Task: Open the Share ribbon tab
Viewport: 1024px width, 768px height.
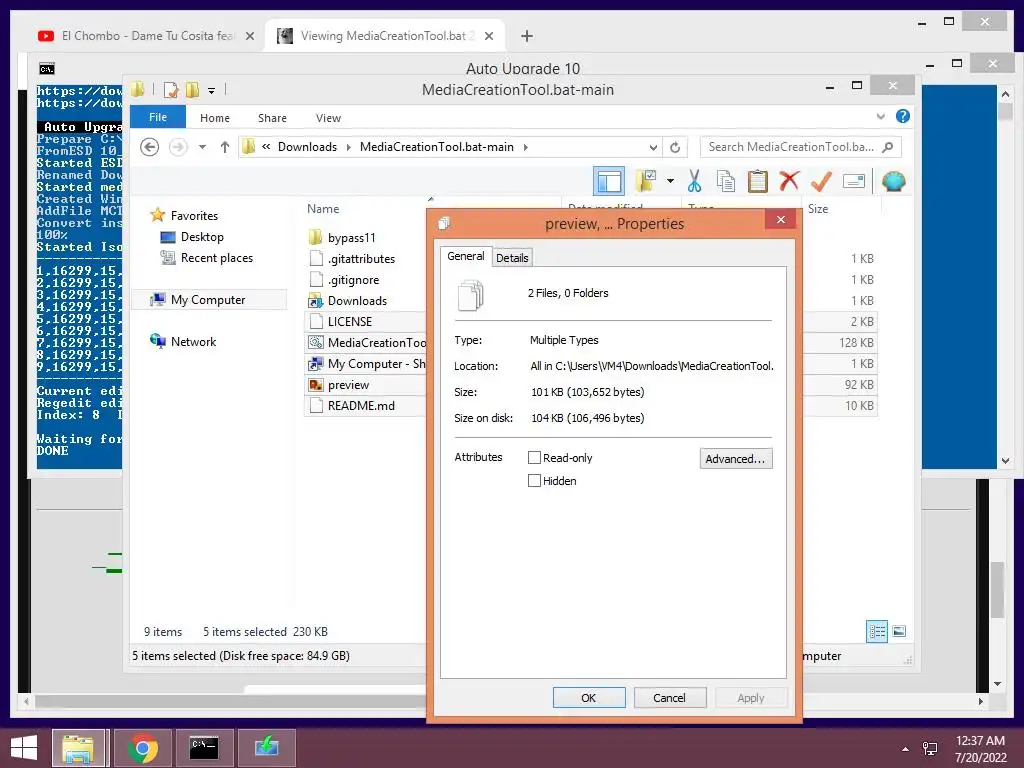Action: click(272, 118)
